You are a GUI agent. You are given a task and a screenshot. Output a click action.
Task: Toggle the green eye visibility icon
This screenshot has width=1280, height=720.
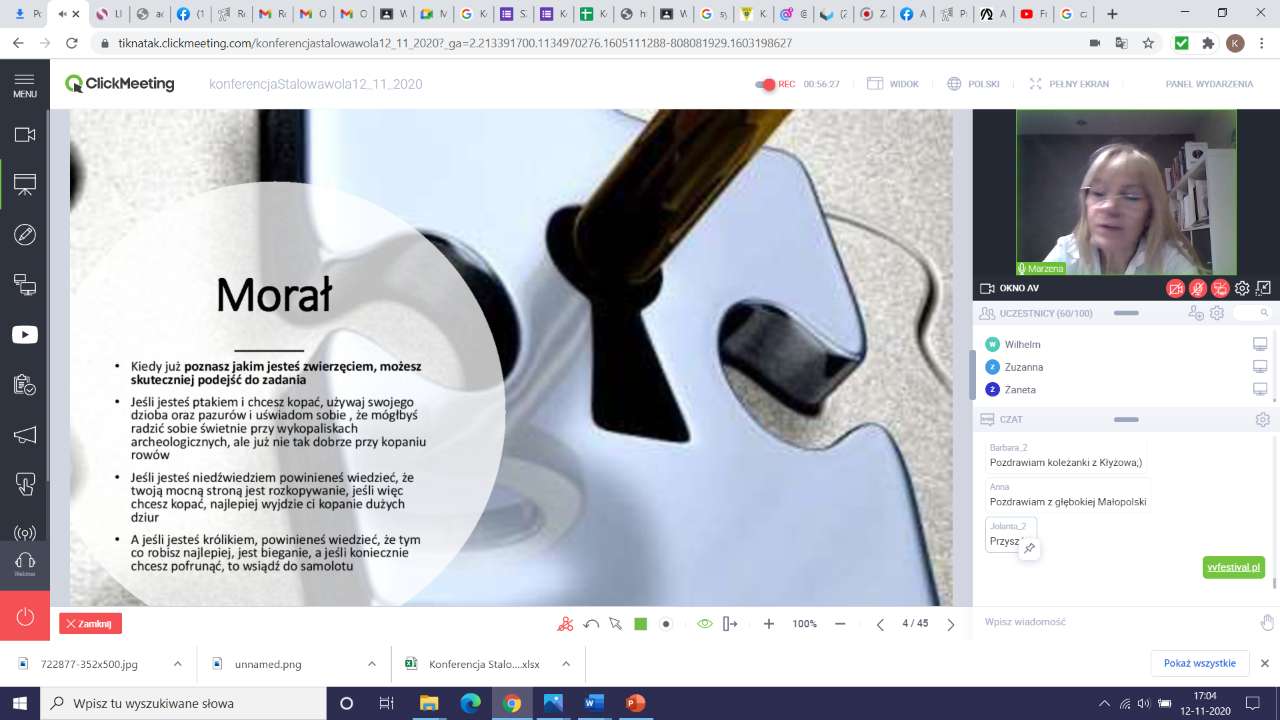click(x=704, y=624)
